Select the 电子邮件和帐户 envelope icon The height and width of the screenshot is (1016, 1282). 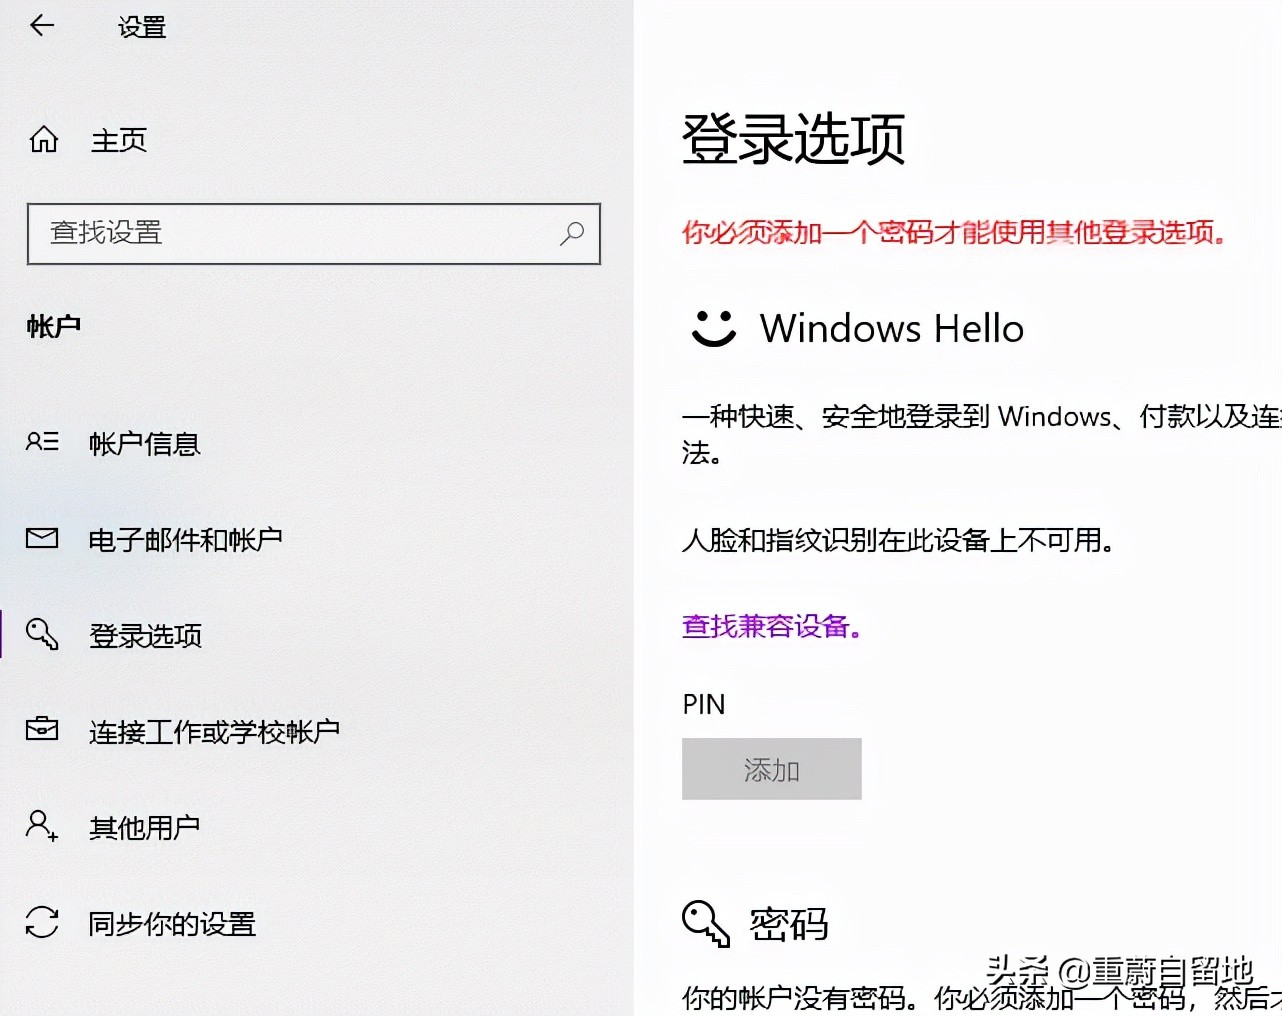point(41,537)
